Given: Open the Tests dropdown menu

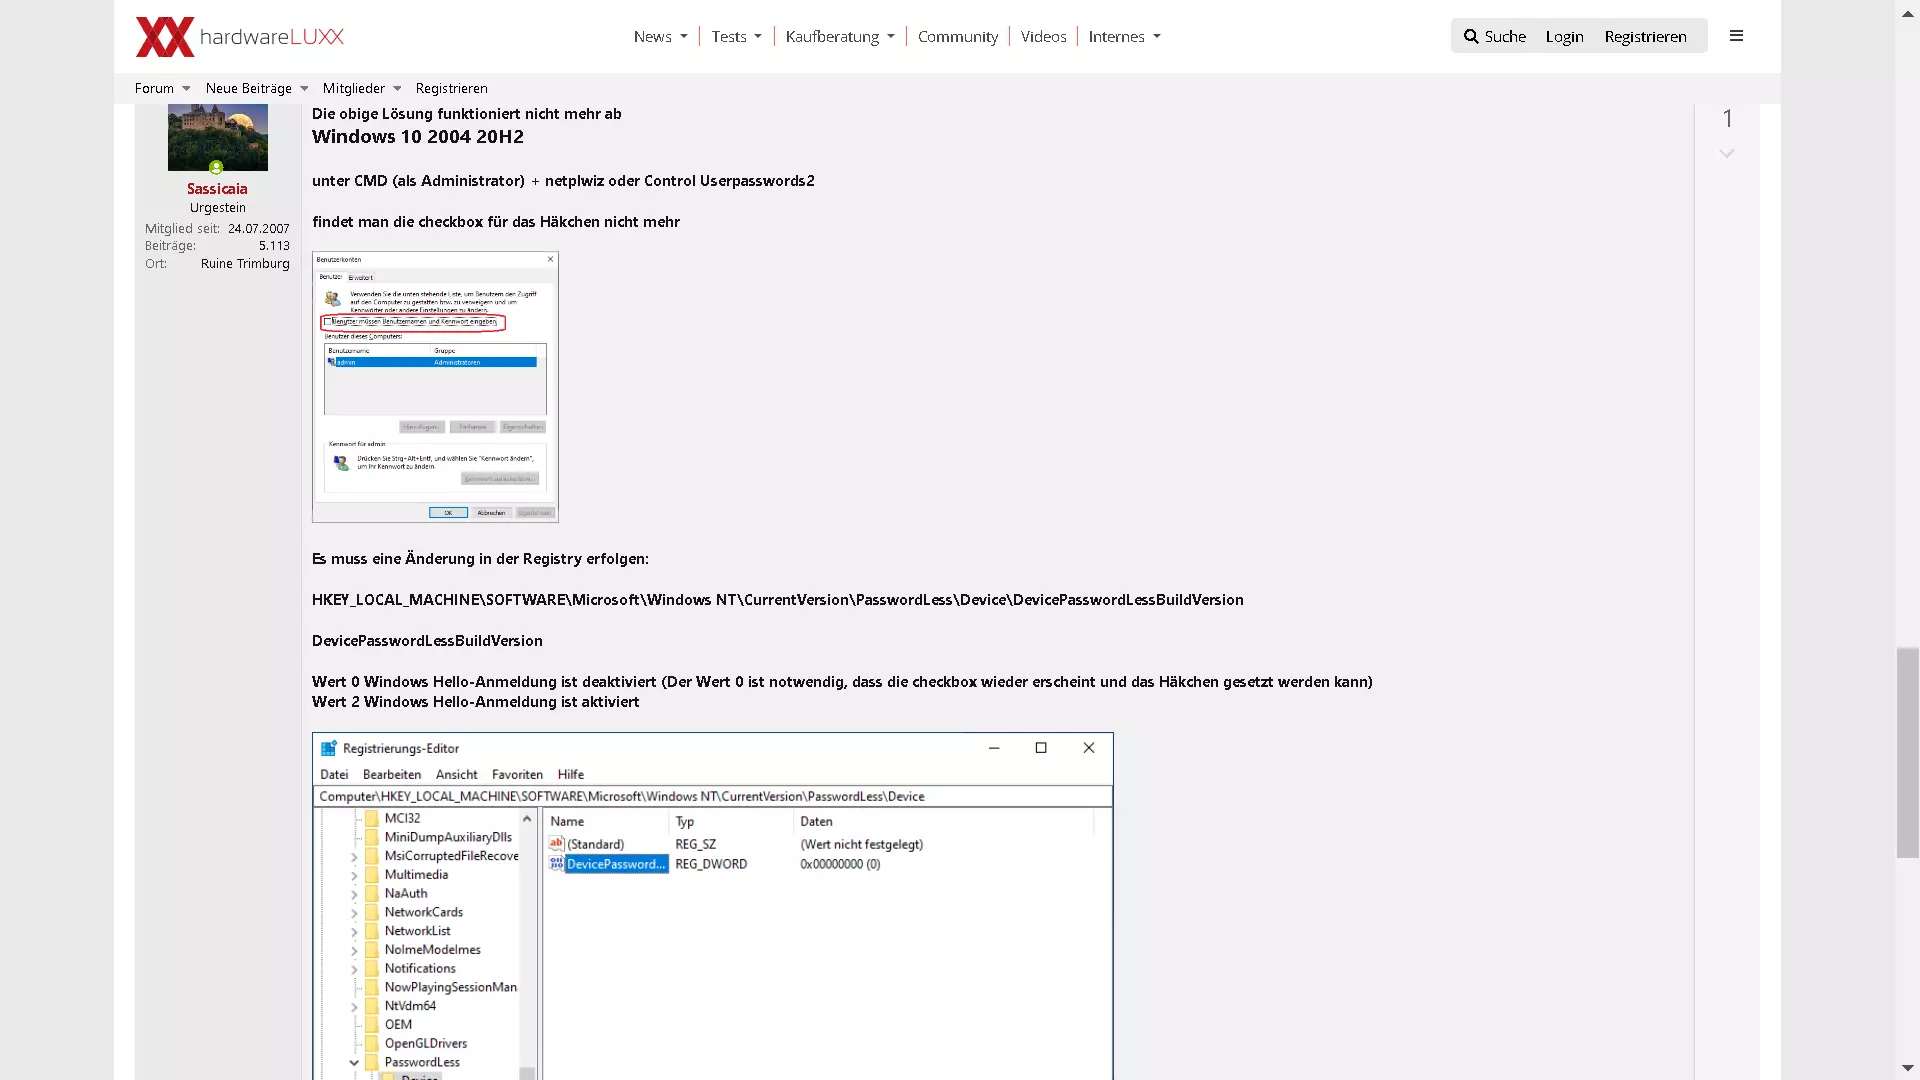Looking at the screenshot, I should click(x=736, y=37).
